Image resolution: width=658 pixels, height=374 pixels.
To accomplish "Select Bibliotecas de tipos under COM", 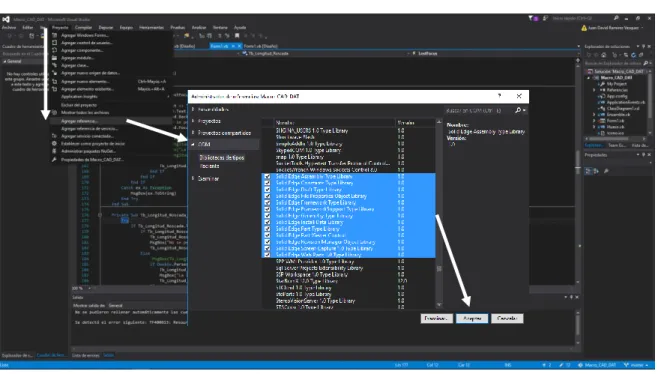I will 222,158.
